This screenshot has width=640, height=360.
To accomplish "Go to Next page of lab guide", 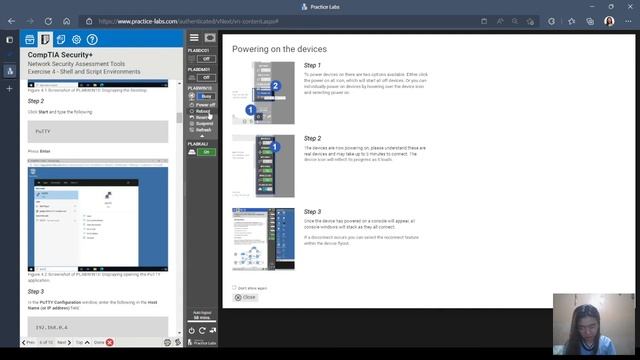I will [64, 342].
